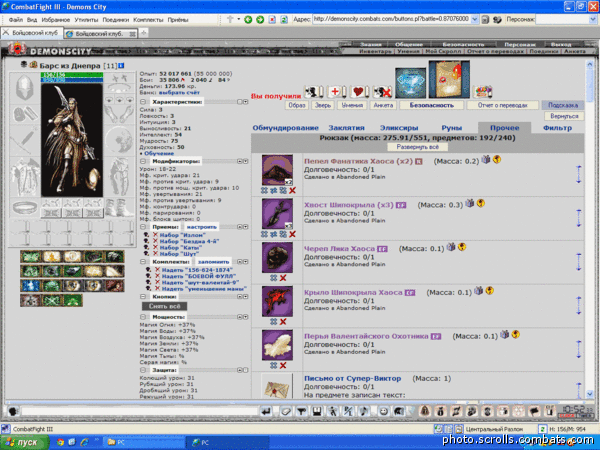Click gift box icon for Пепел Фанатика Хаоса
This screenshot has height=450, width=600.
click(486, 160)
